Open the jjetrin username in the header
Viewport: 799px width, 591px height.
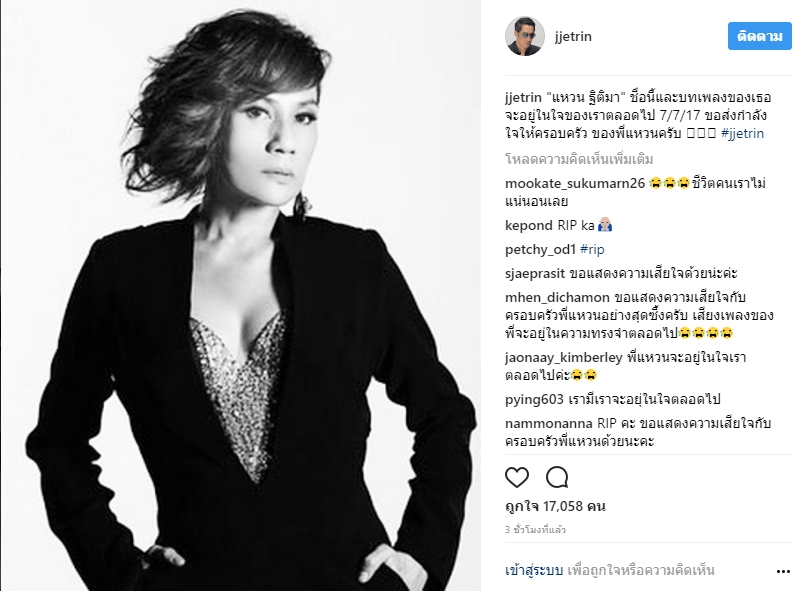point(573,37)
